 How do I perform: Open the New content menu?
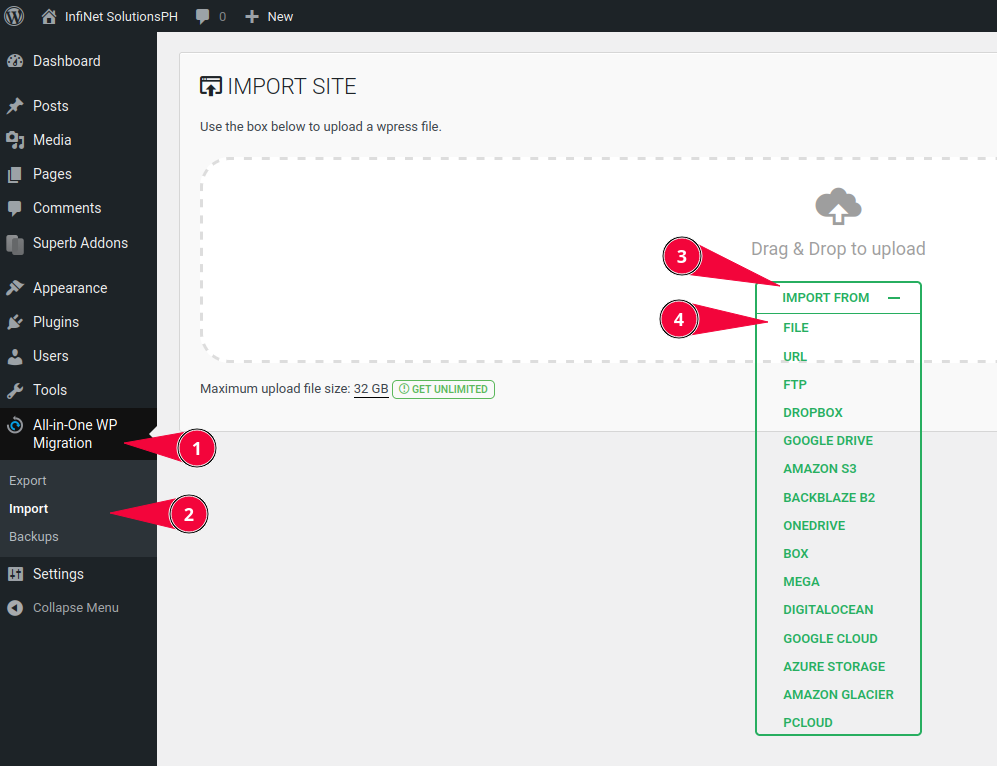[269, 16]
